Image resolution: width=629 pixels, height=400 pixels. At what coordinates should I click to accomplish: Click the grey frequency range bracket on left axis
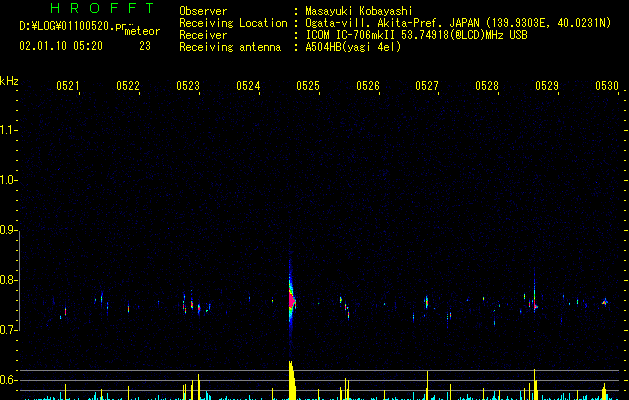click(x=19, y=280)
